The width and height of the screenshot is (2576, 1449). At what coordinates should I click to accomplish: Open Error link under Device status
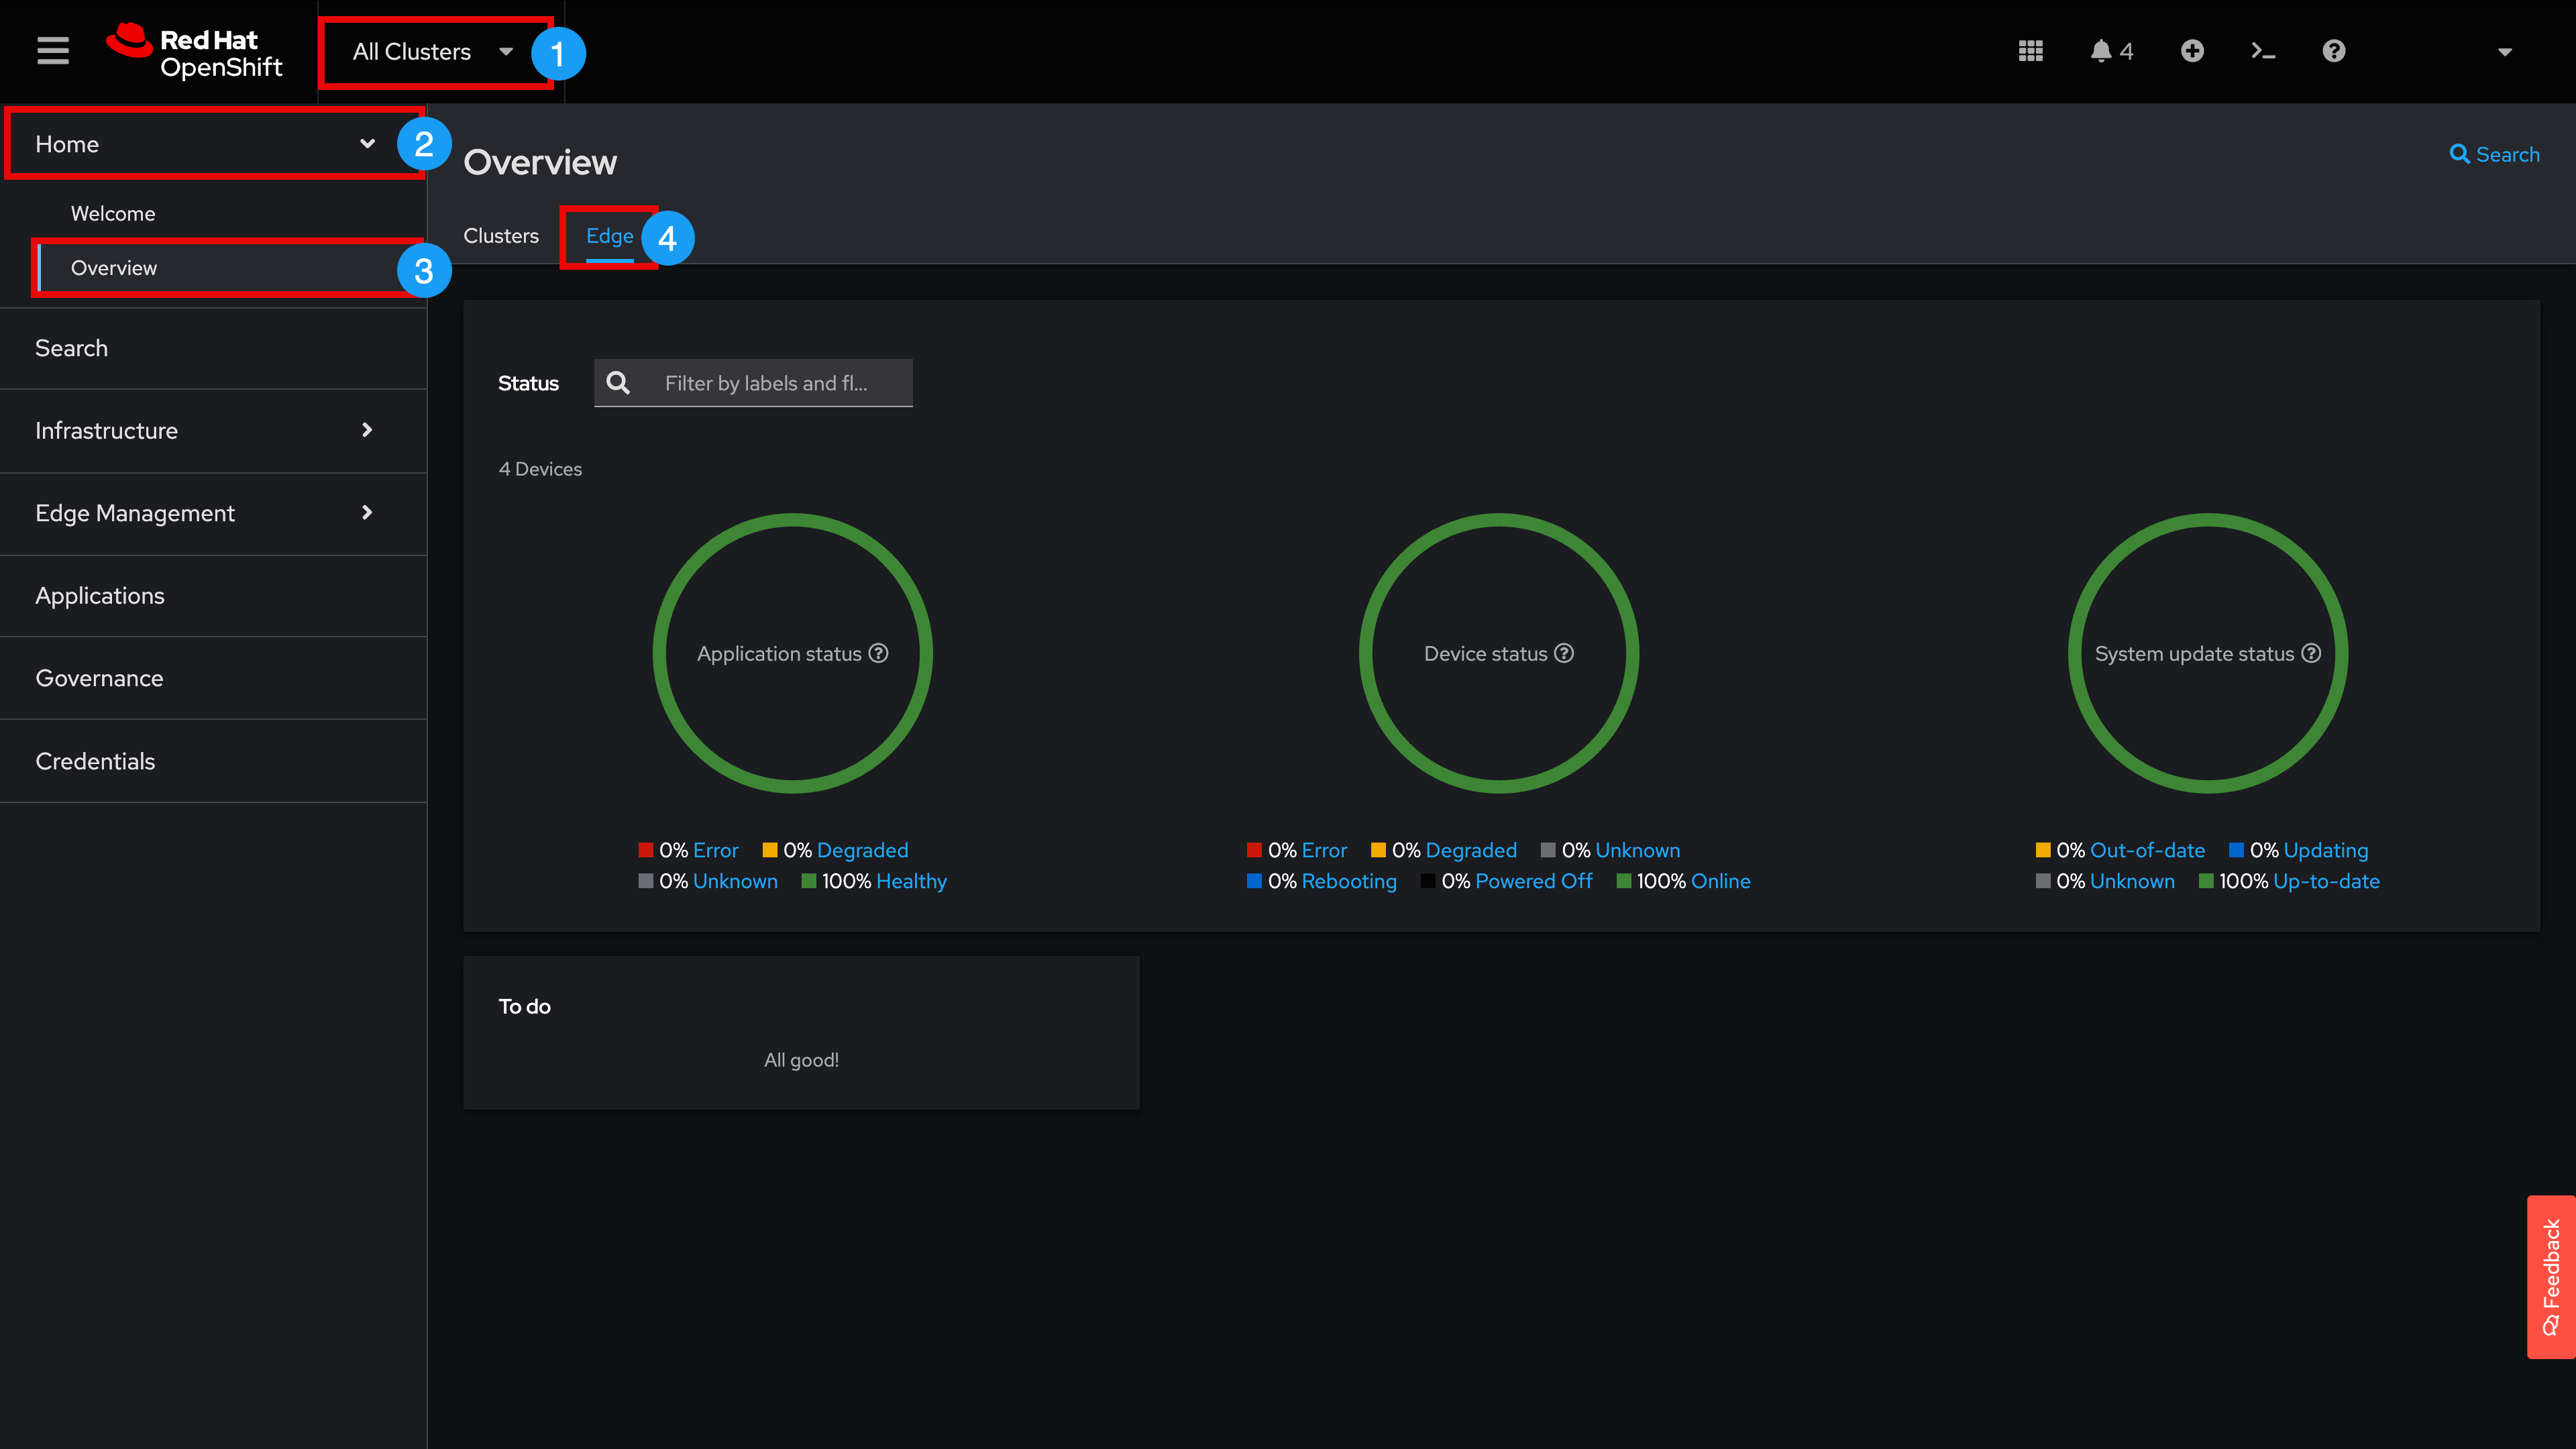point(1325,850)
